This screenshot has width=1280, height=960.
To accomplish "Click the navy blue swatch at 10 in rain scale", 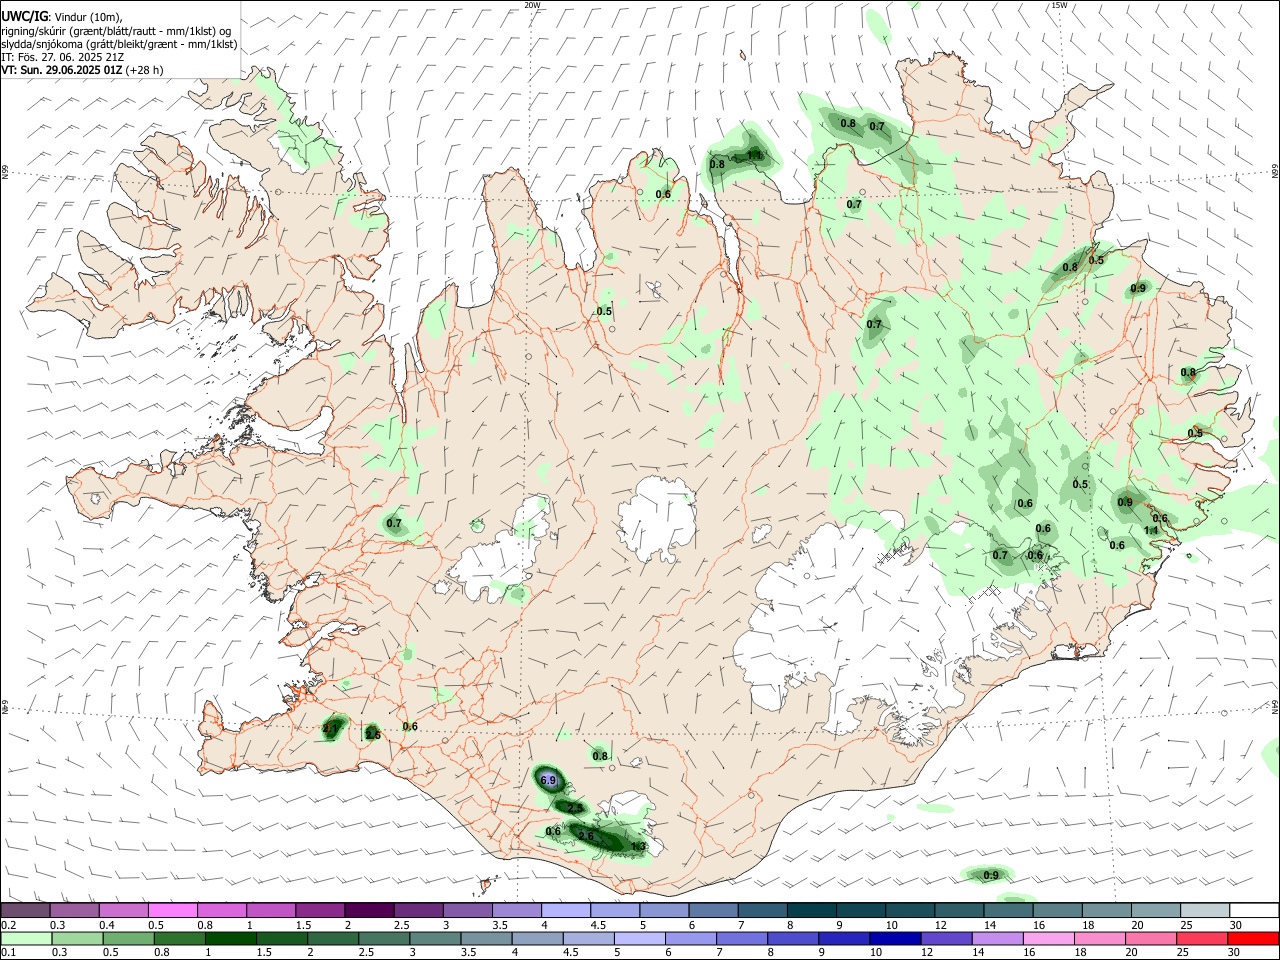I will 894,938.
